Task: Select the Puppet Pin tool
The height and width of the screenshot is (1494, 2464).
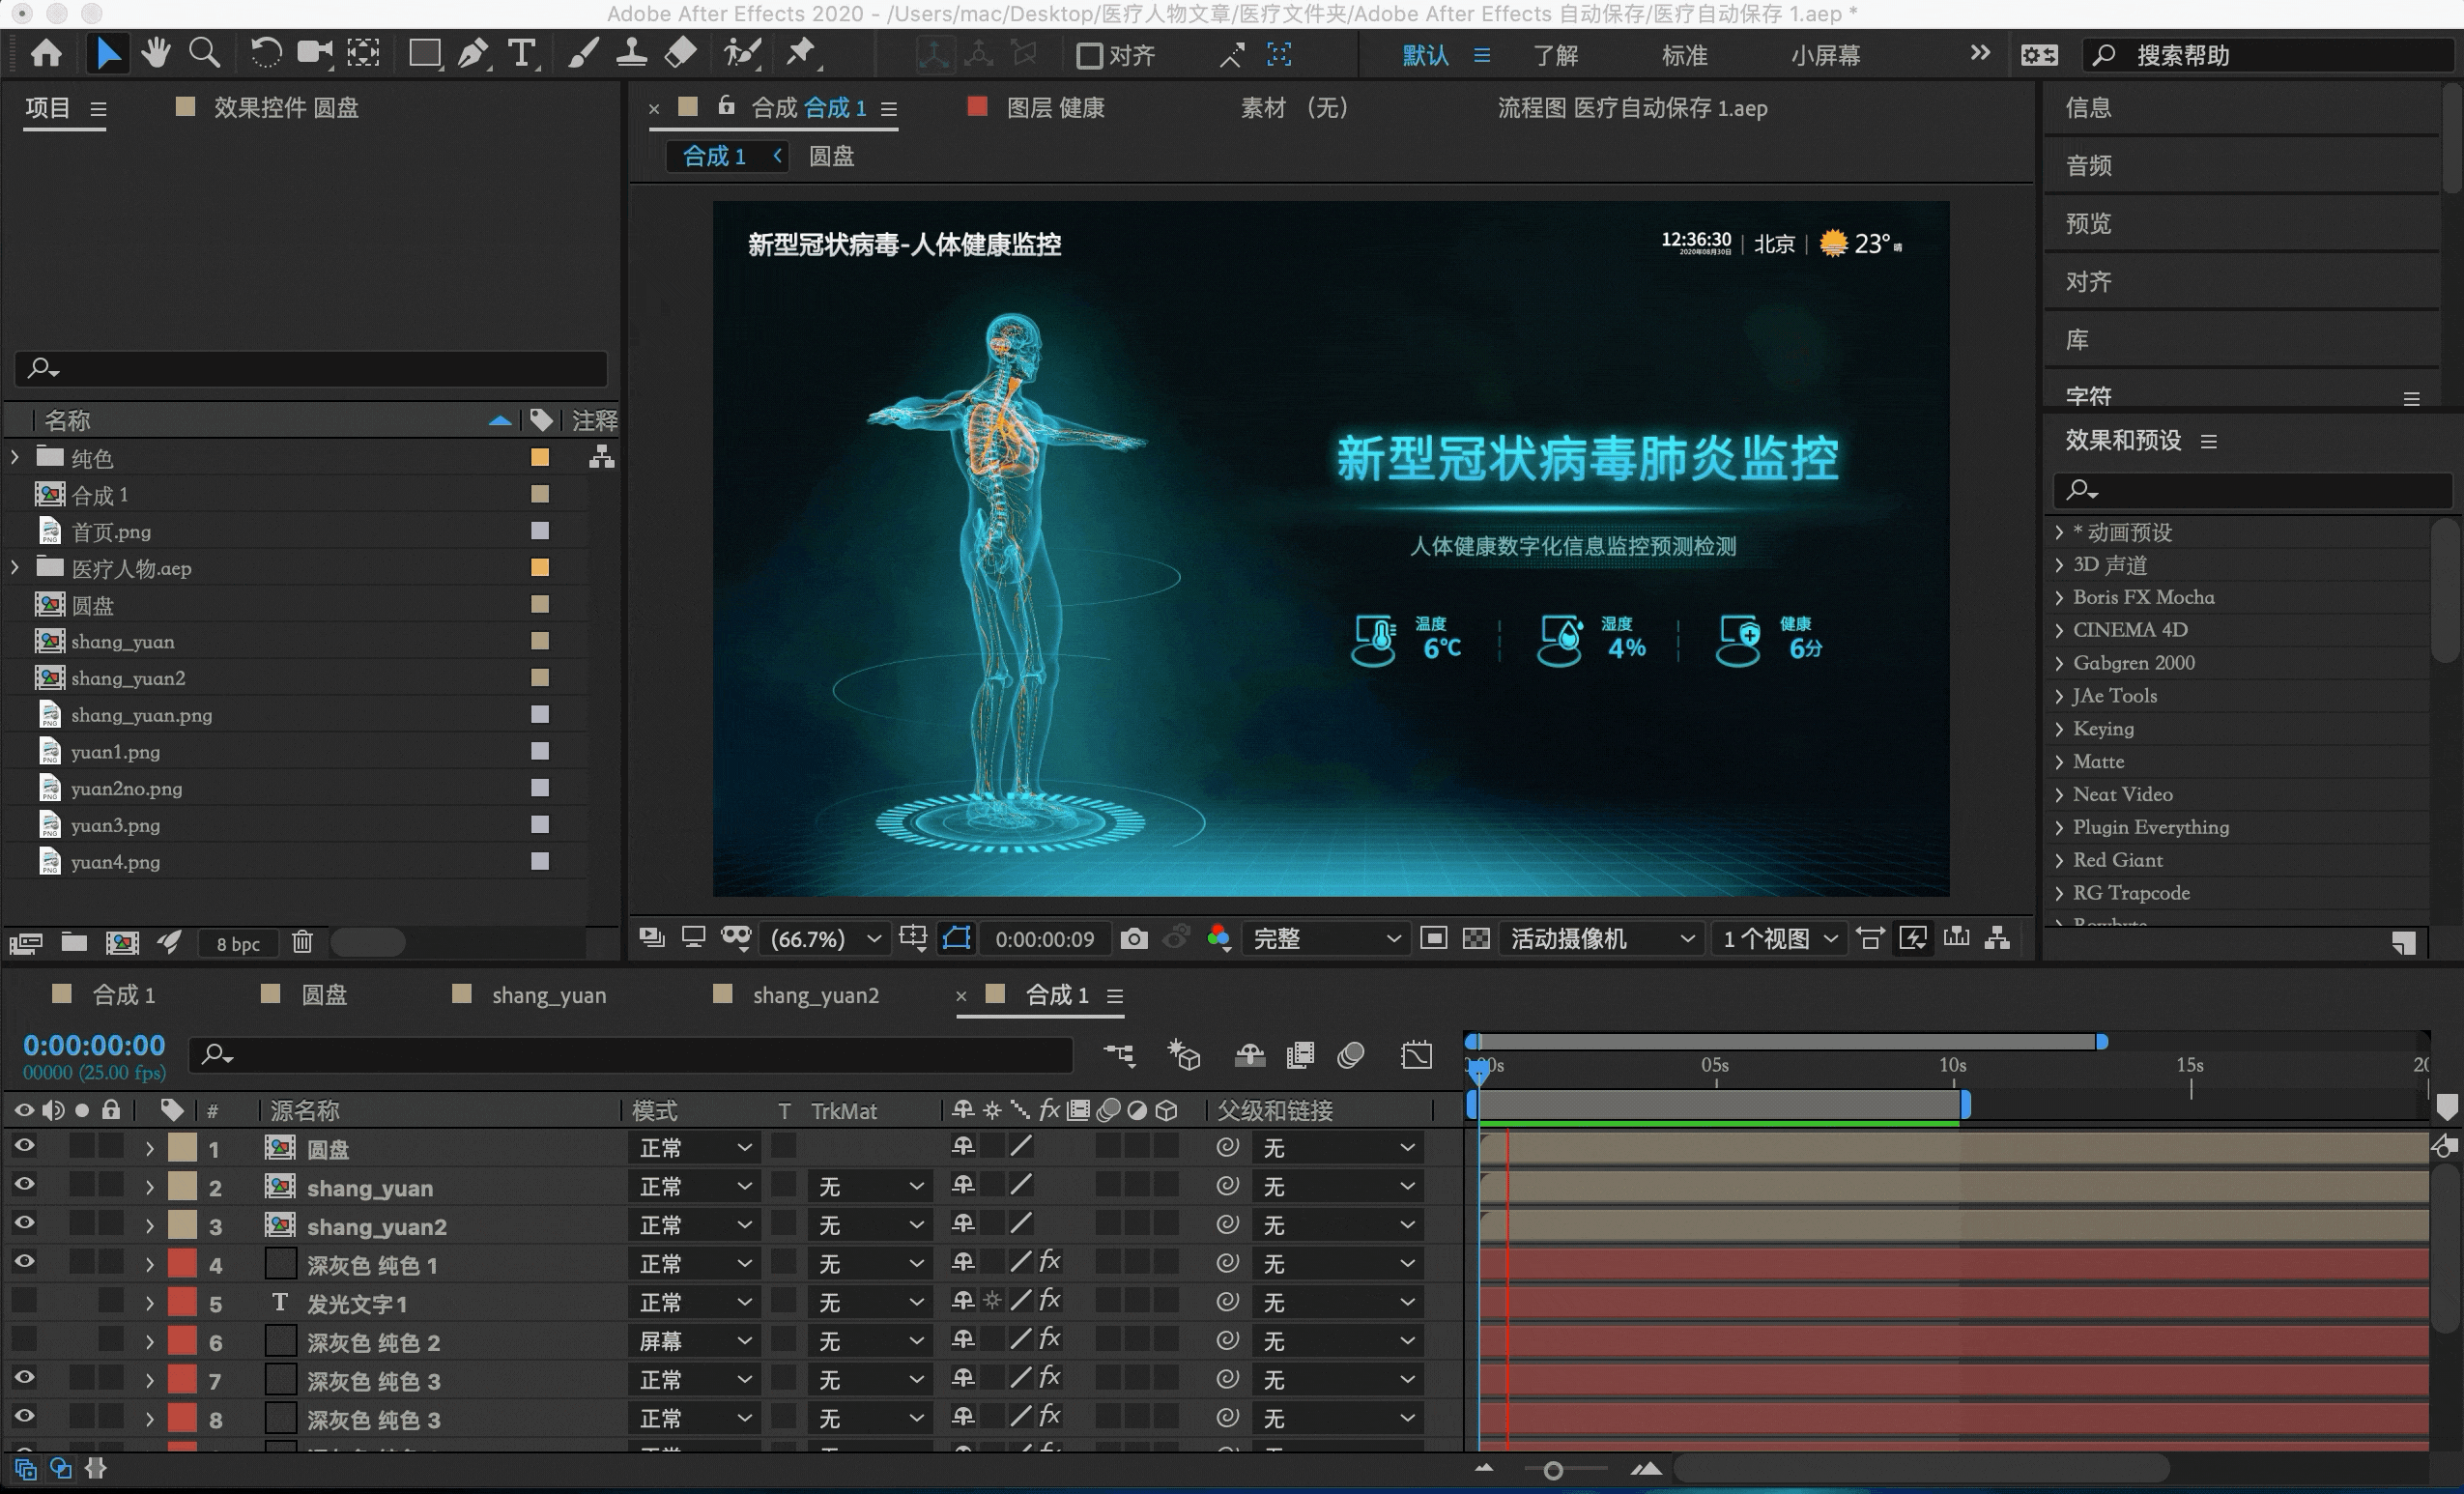Action: click(801, 53)
